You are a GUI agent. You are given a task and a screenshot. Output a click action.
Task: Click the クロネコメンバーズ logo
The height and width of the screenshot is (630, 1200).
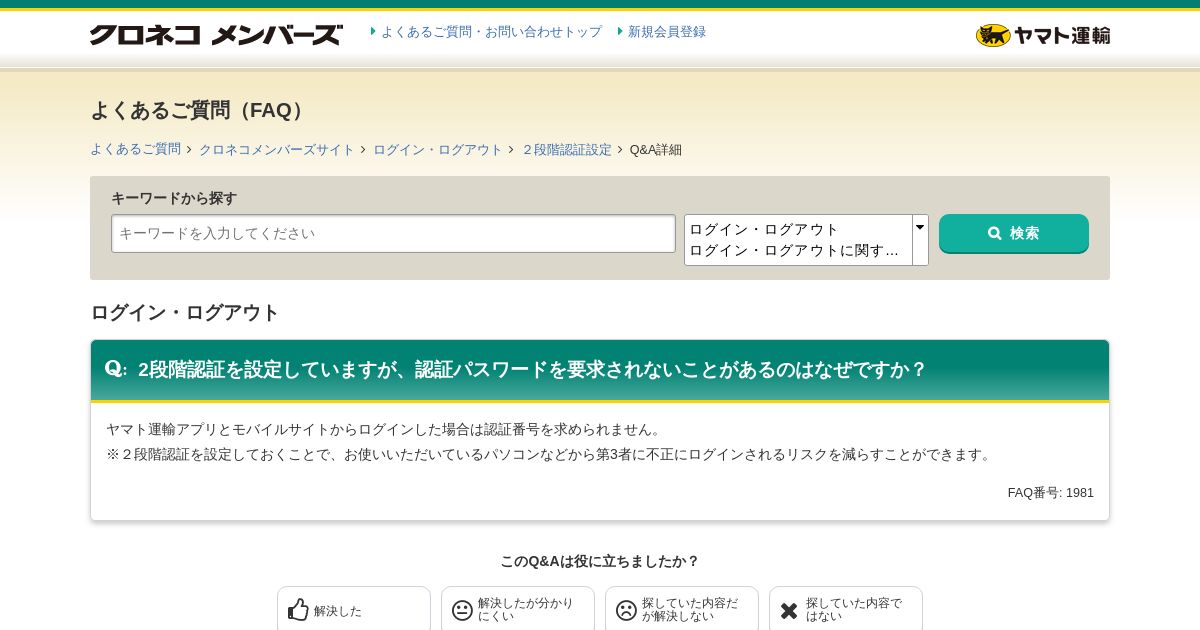tap(216, 35)
